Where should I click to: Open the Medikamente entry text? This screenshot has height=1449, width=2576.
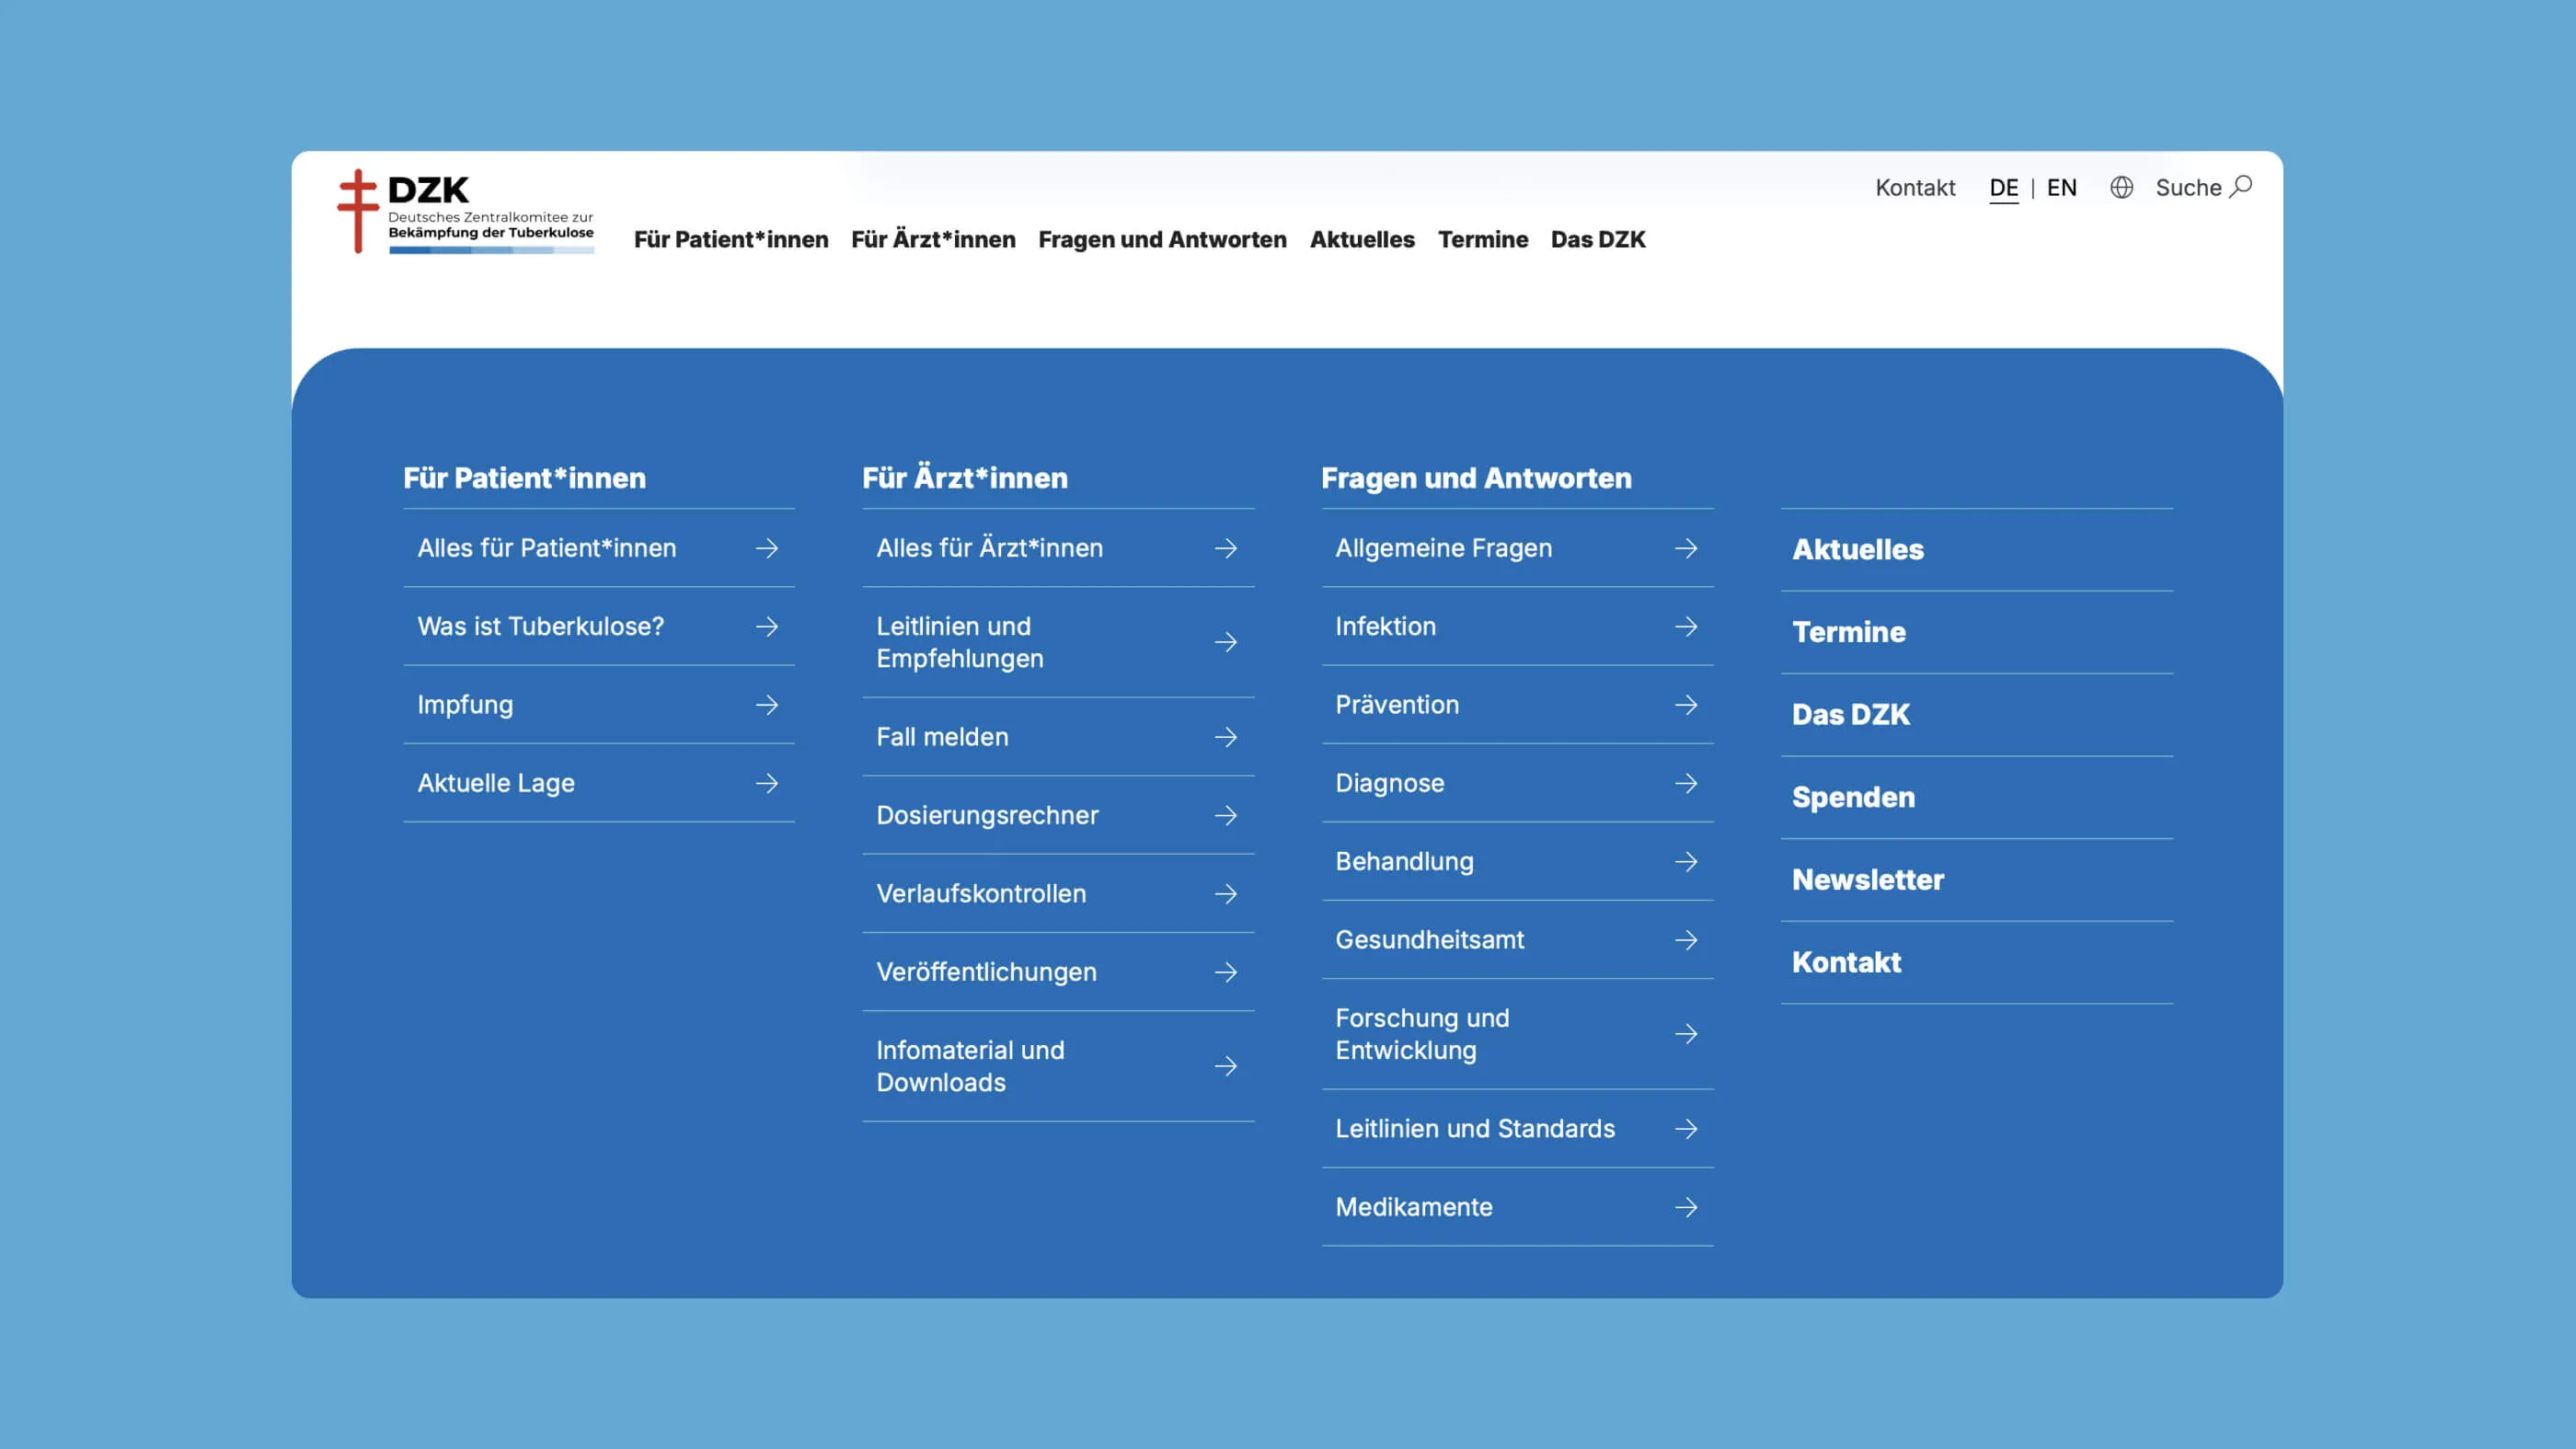tap(1414, 1207)
